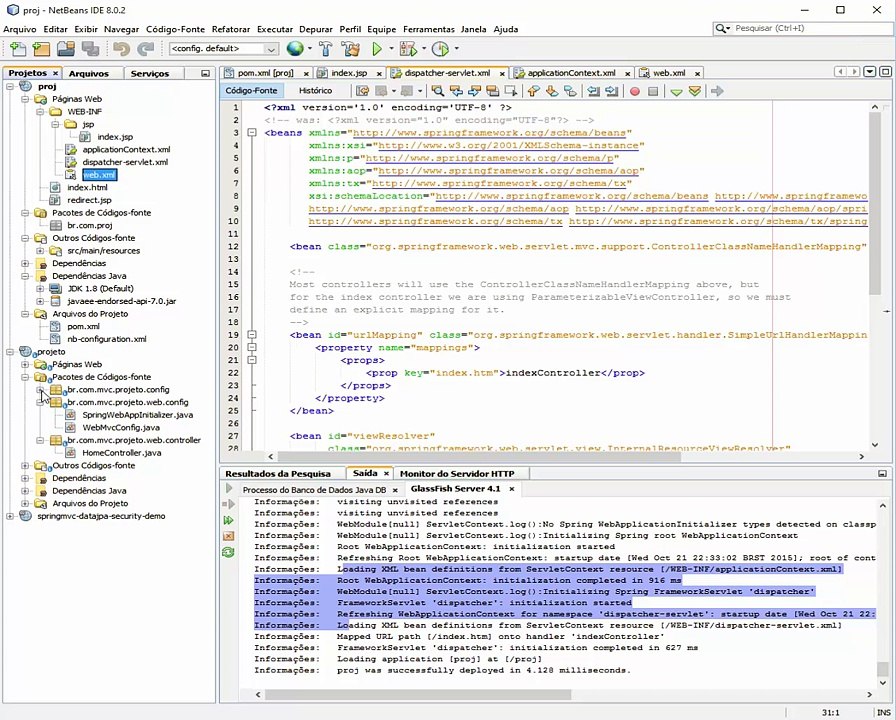Viewport: 896px width, 720px height.
Task: Run the project with green play icon
Action: tap(377, 49)
